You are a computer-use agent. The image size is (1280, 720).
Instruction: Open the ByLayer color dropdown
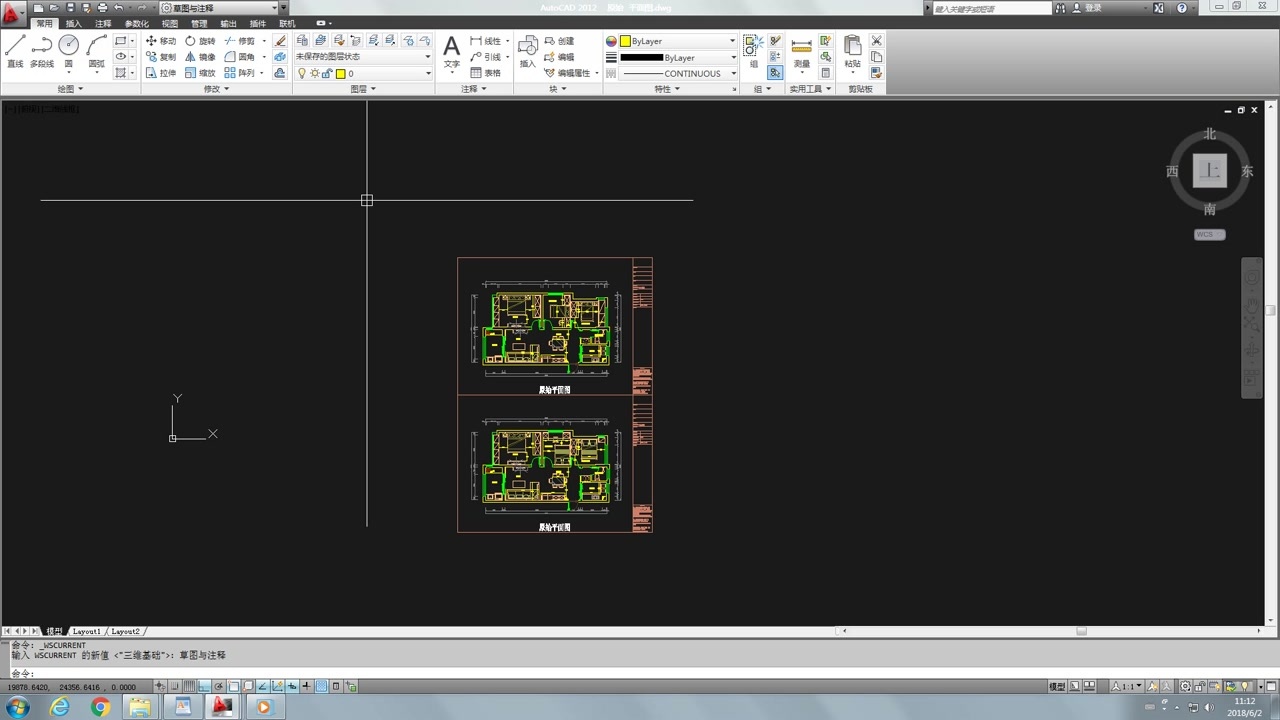tap(678, 41)
